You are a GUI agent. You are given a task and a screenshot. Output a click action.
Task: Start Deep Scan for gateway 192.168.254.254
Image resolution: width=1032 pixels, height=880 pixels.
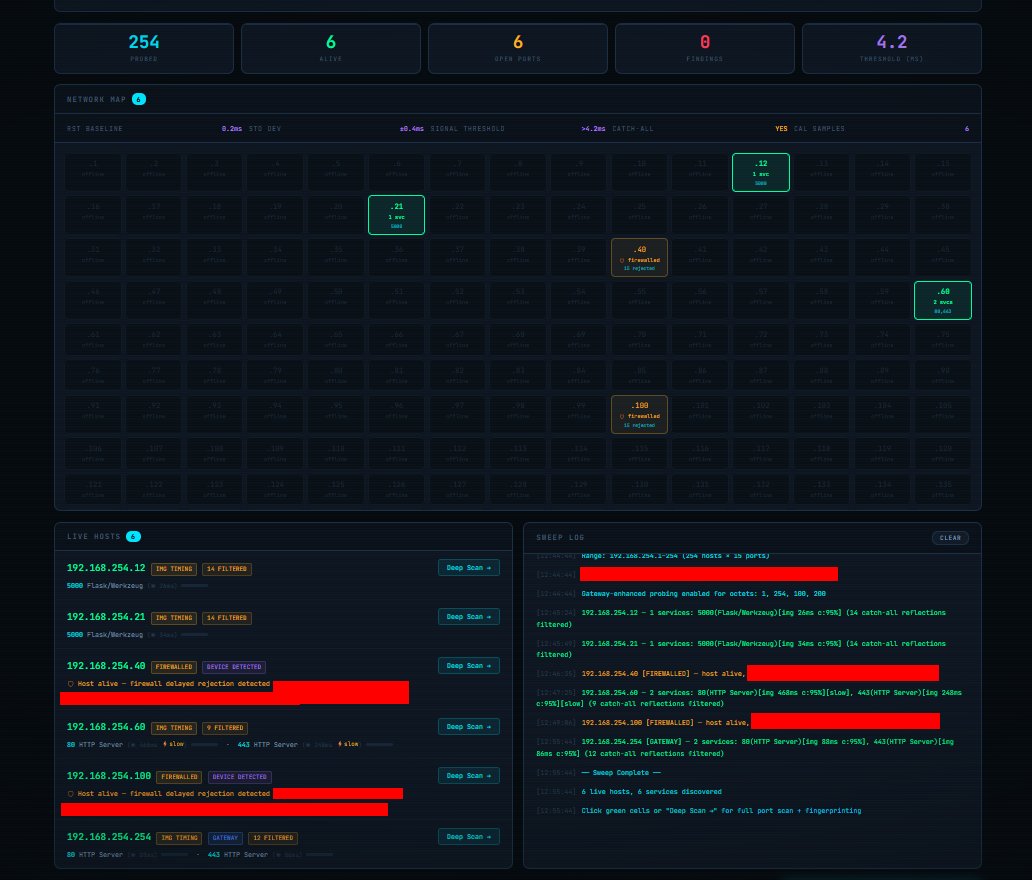[469, 837]
